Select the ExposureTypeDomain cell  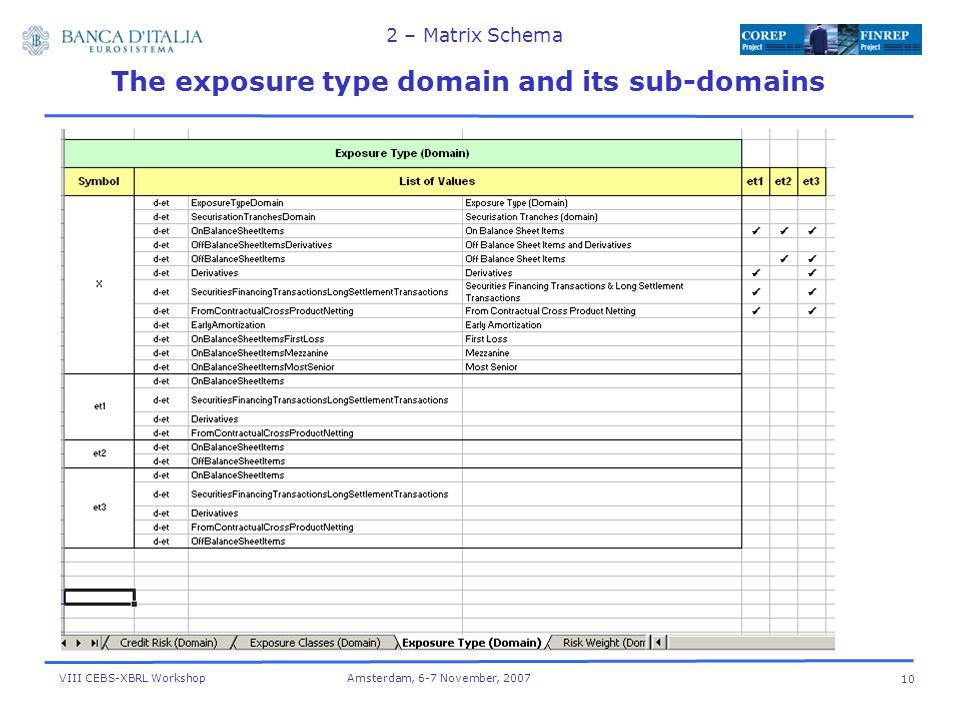point(325,203)
